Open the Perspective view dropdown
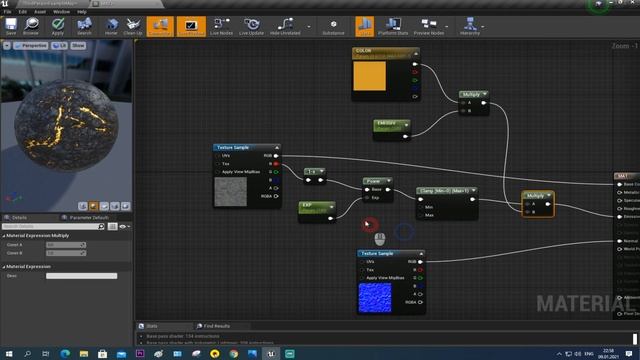 [31, 46]
